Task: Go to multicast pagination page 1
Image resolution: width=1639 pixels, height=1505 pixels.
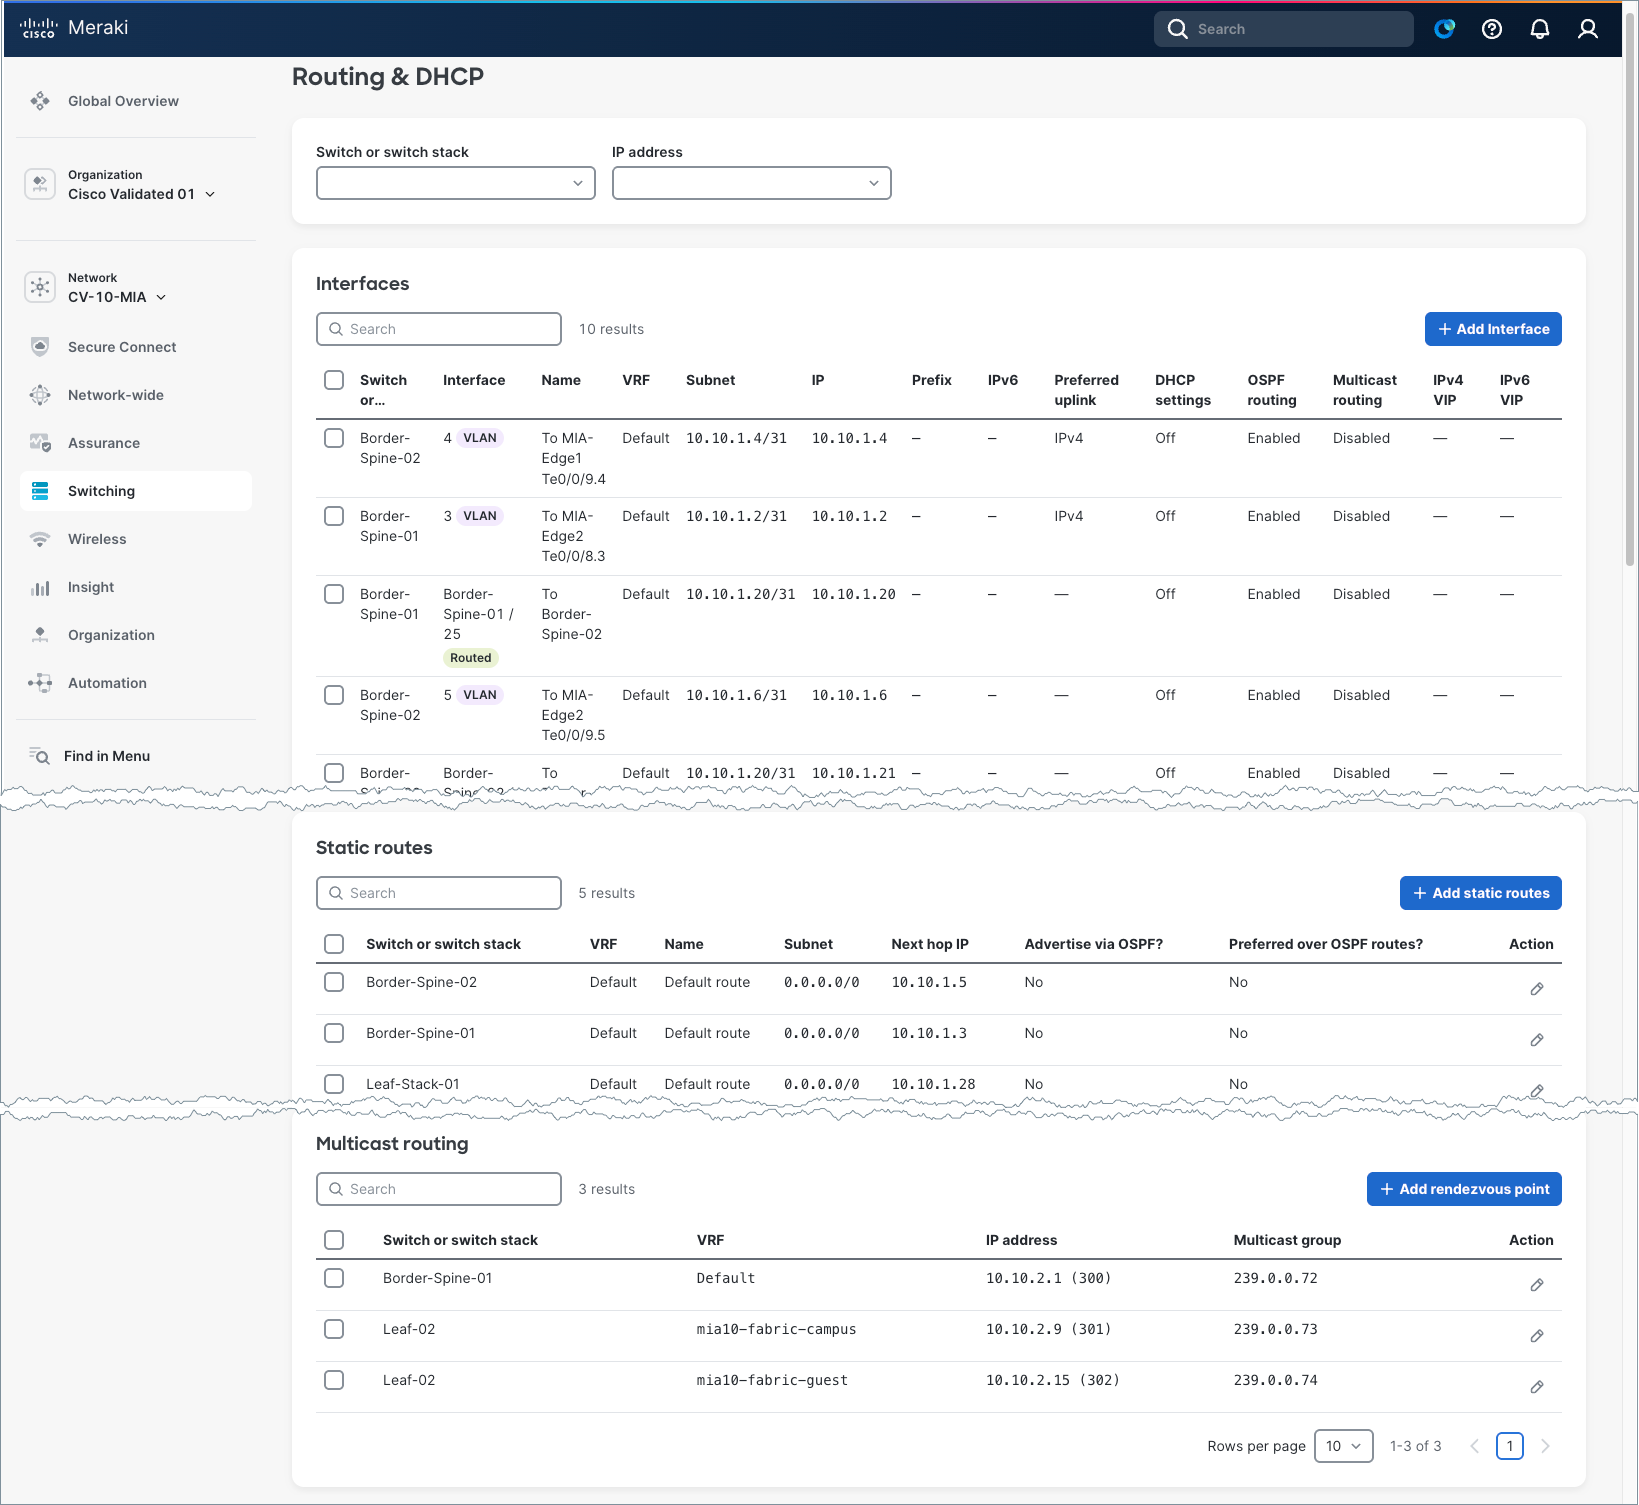Action: [x=1510, y=1446]
